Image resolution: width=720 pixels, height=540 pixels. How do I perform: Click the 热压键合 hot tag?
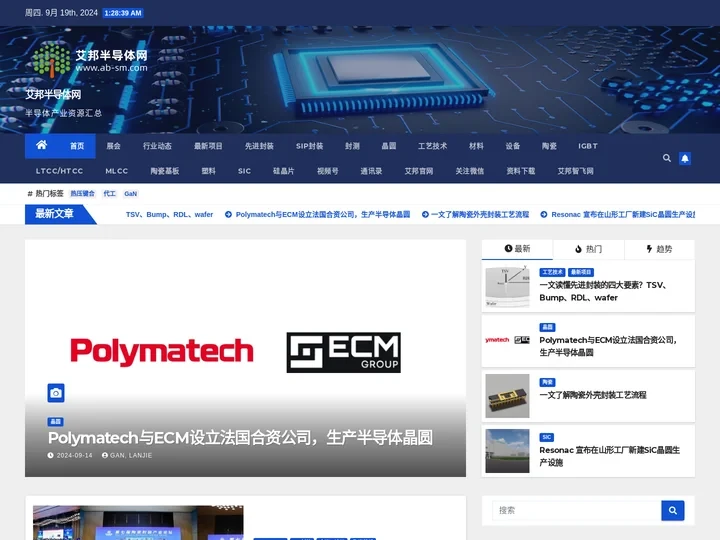[82, 194]
